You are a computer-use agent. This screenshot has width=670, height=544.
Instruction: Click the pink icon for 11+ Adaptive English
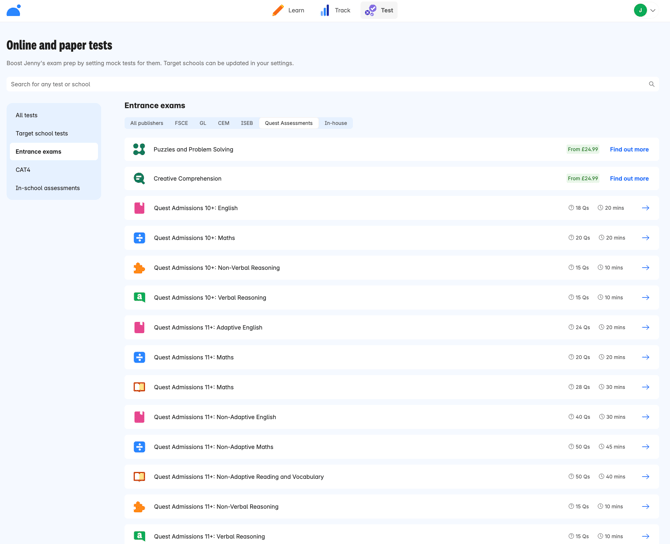coord(139,327)
